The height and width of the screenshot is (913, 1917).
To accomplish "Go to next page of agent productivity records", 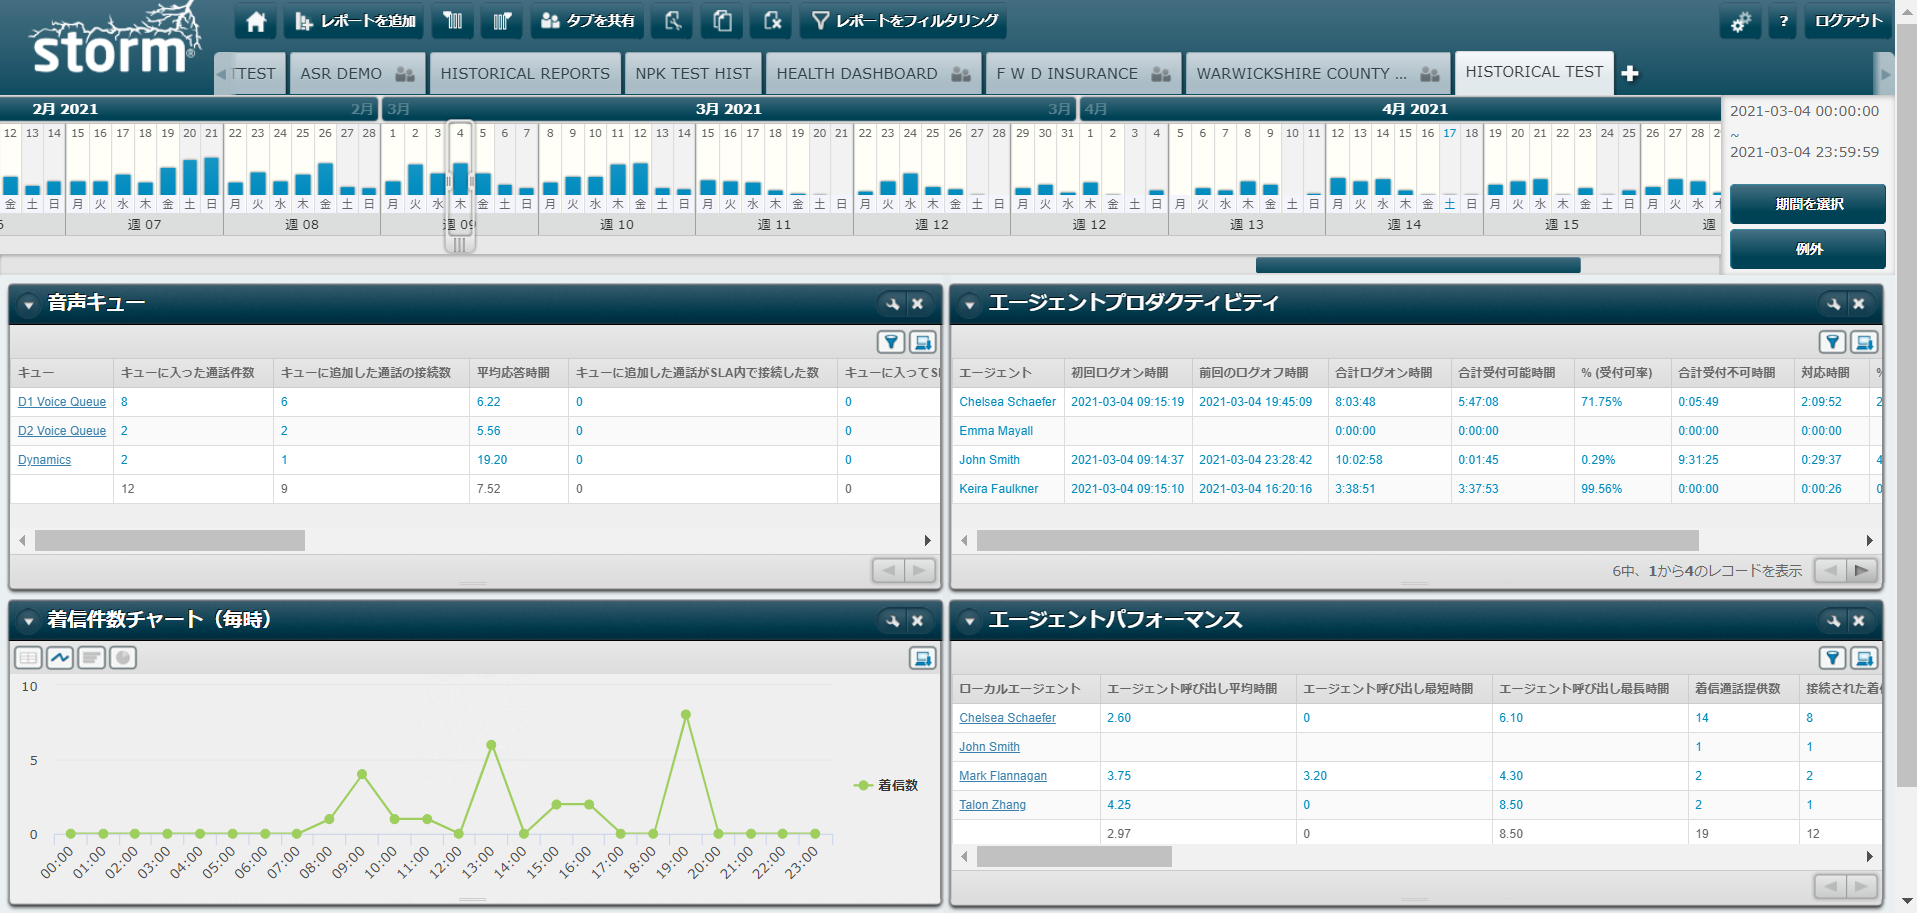I will click(1861, 571).
